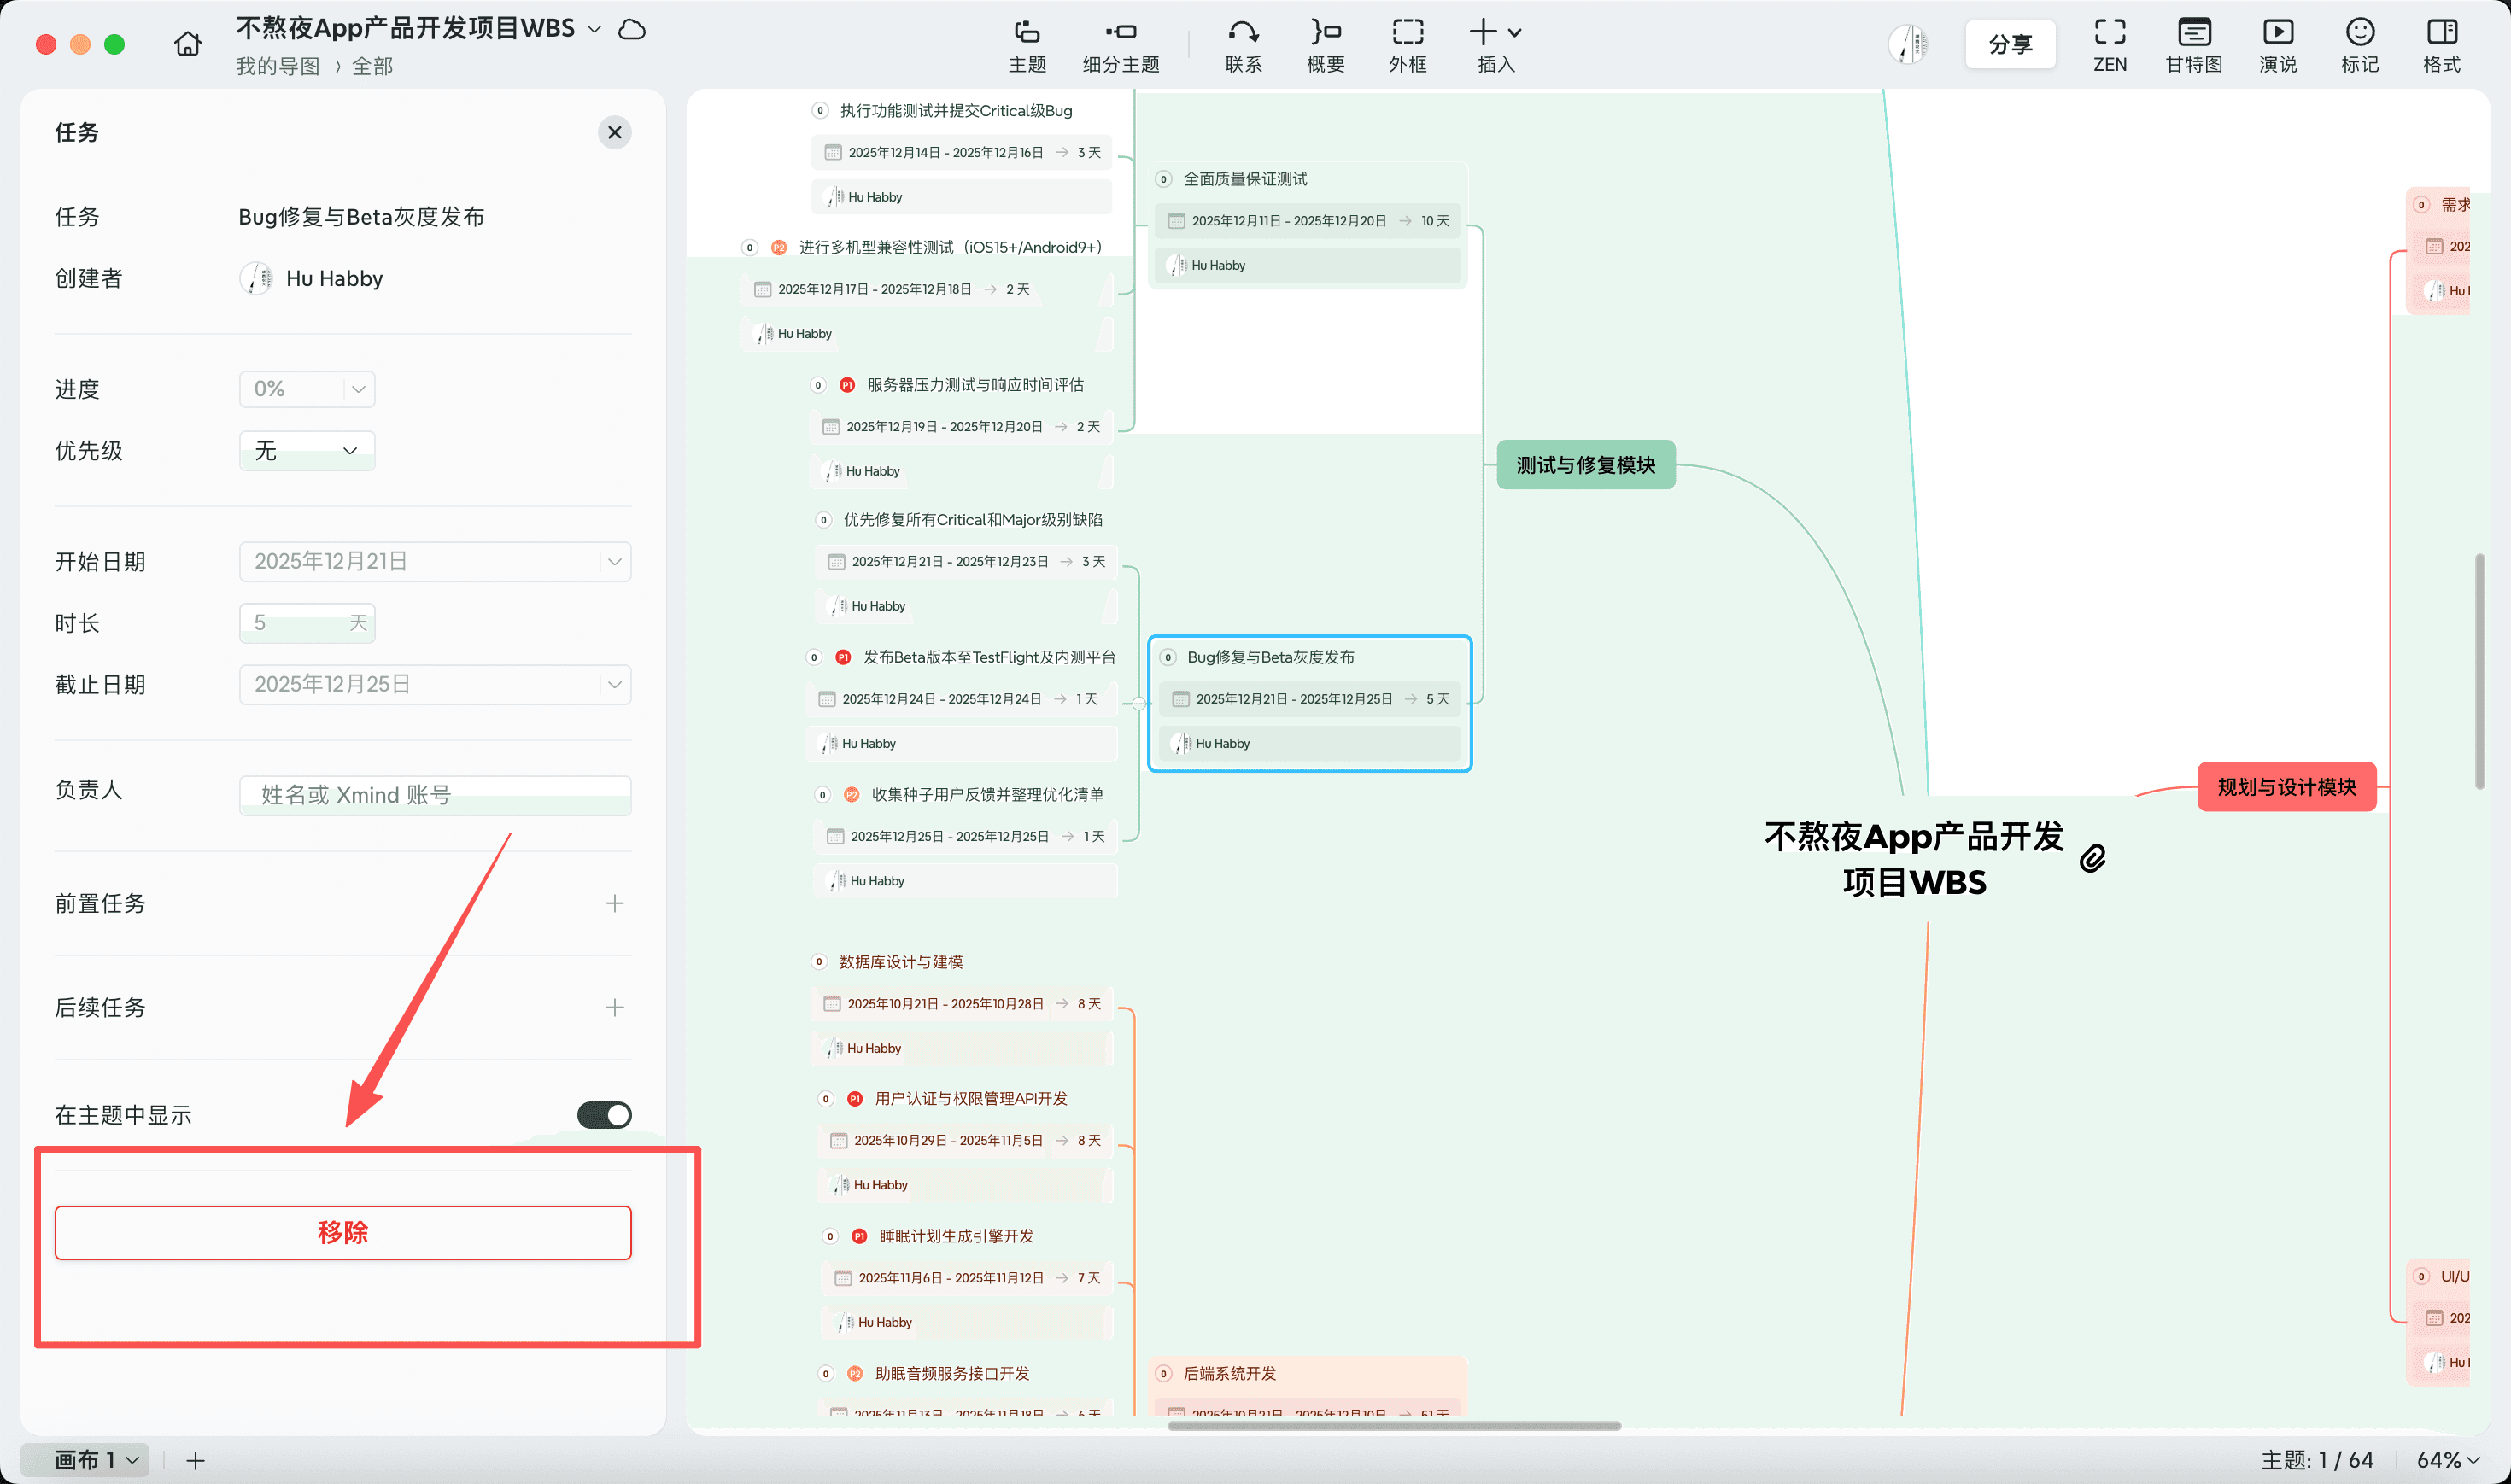Click the assignee (负责人) name input field
Viewport: 2511px width, 1484px height.
click(x=435, y=795)
